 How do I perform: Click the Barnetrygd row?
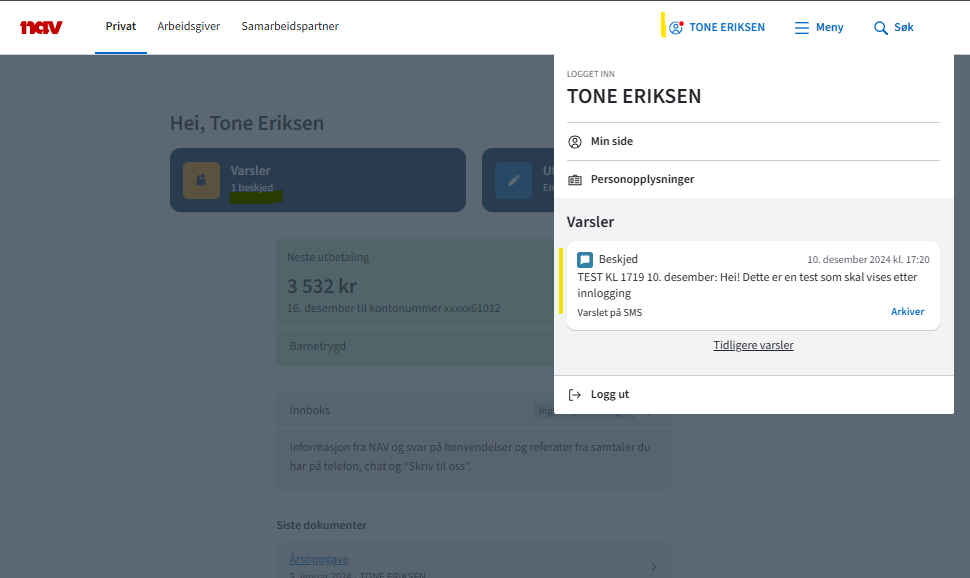415,347
